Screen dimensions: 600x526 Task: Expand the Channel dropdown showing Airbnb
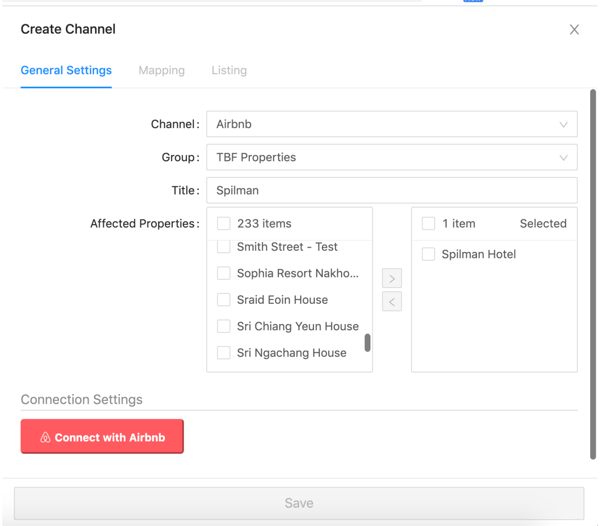(392, 124)
